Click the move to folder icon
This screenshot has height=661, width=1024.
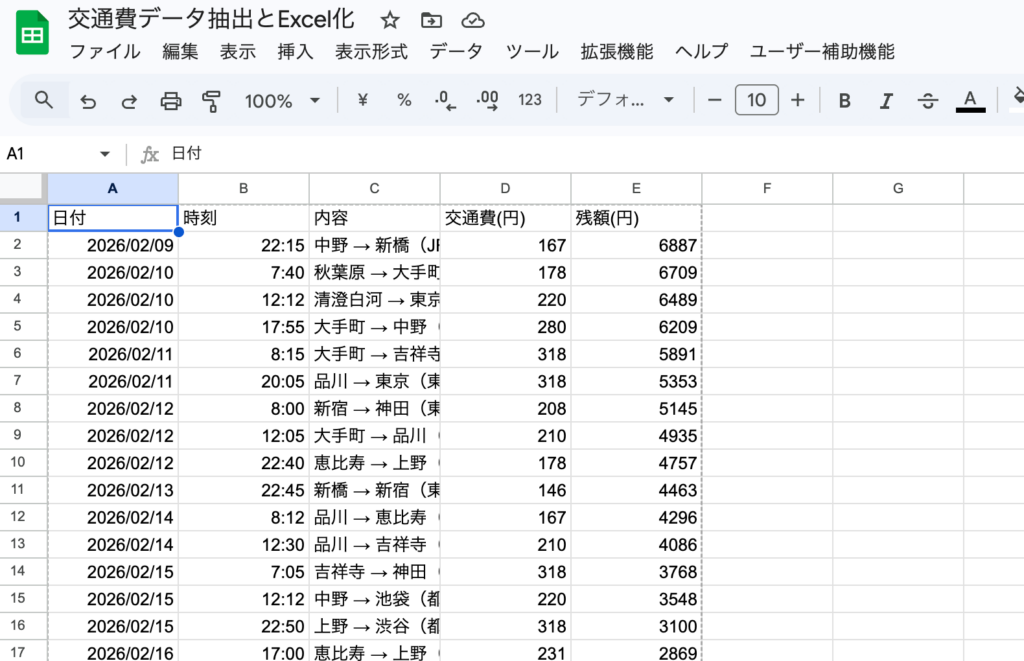tap(432, 21)
